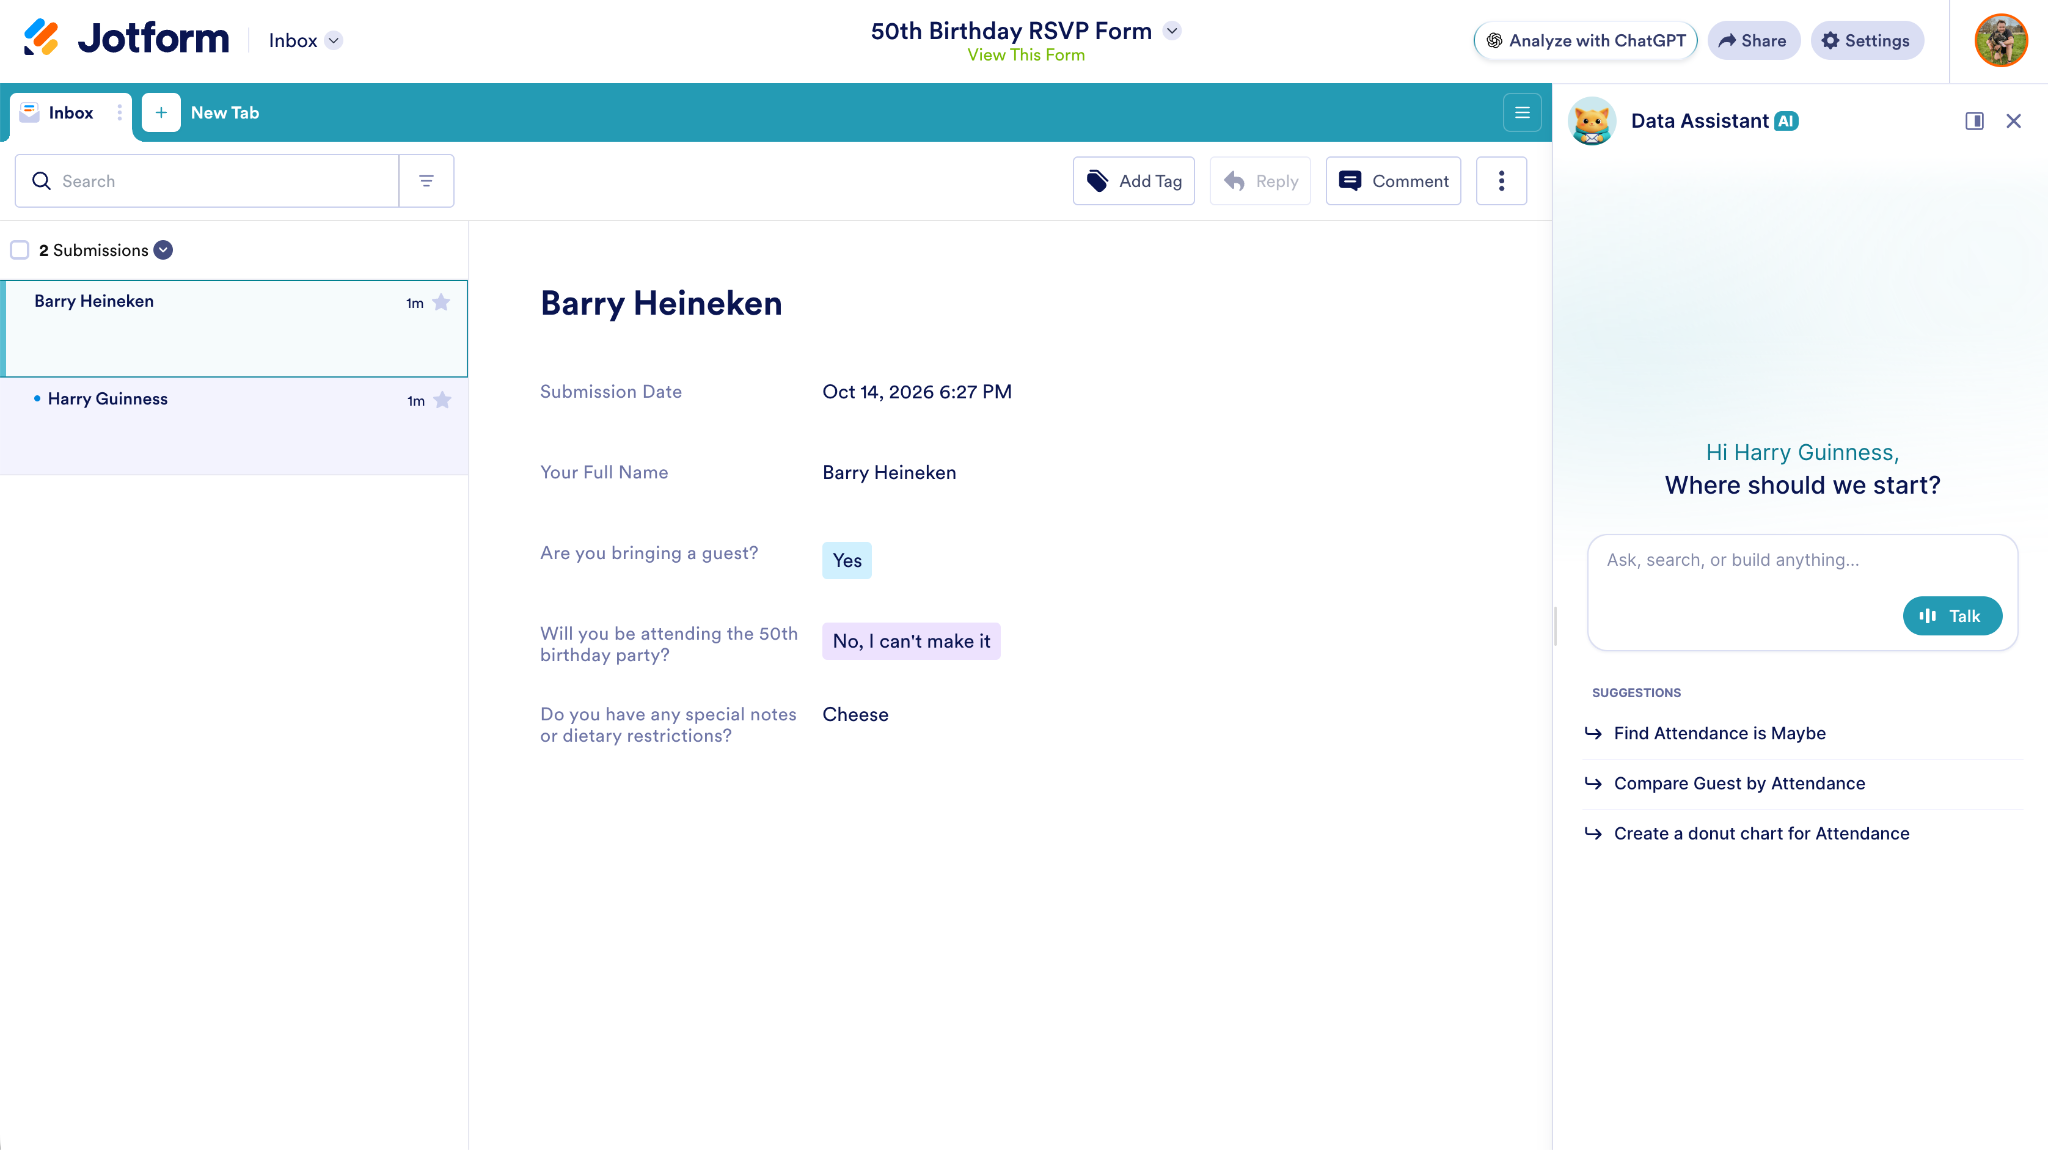Expand the 2 Submissions dropdown arrow

tap(163, 250)
